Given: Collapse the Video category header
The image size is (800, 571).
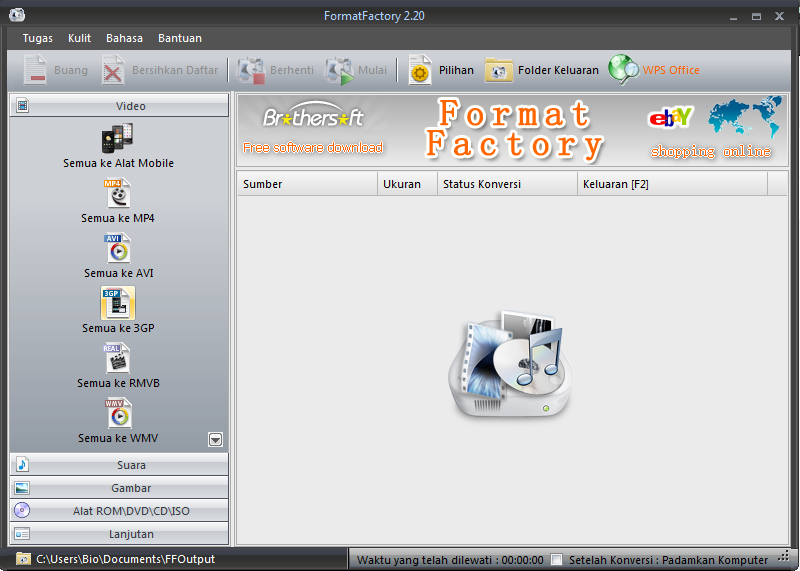Looking at the screenshot, I should click(119, 106).
